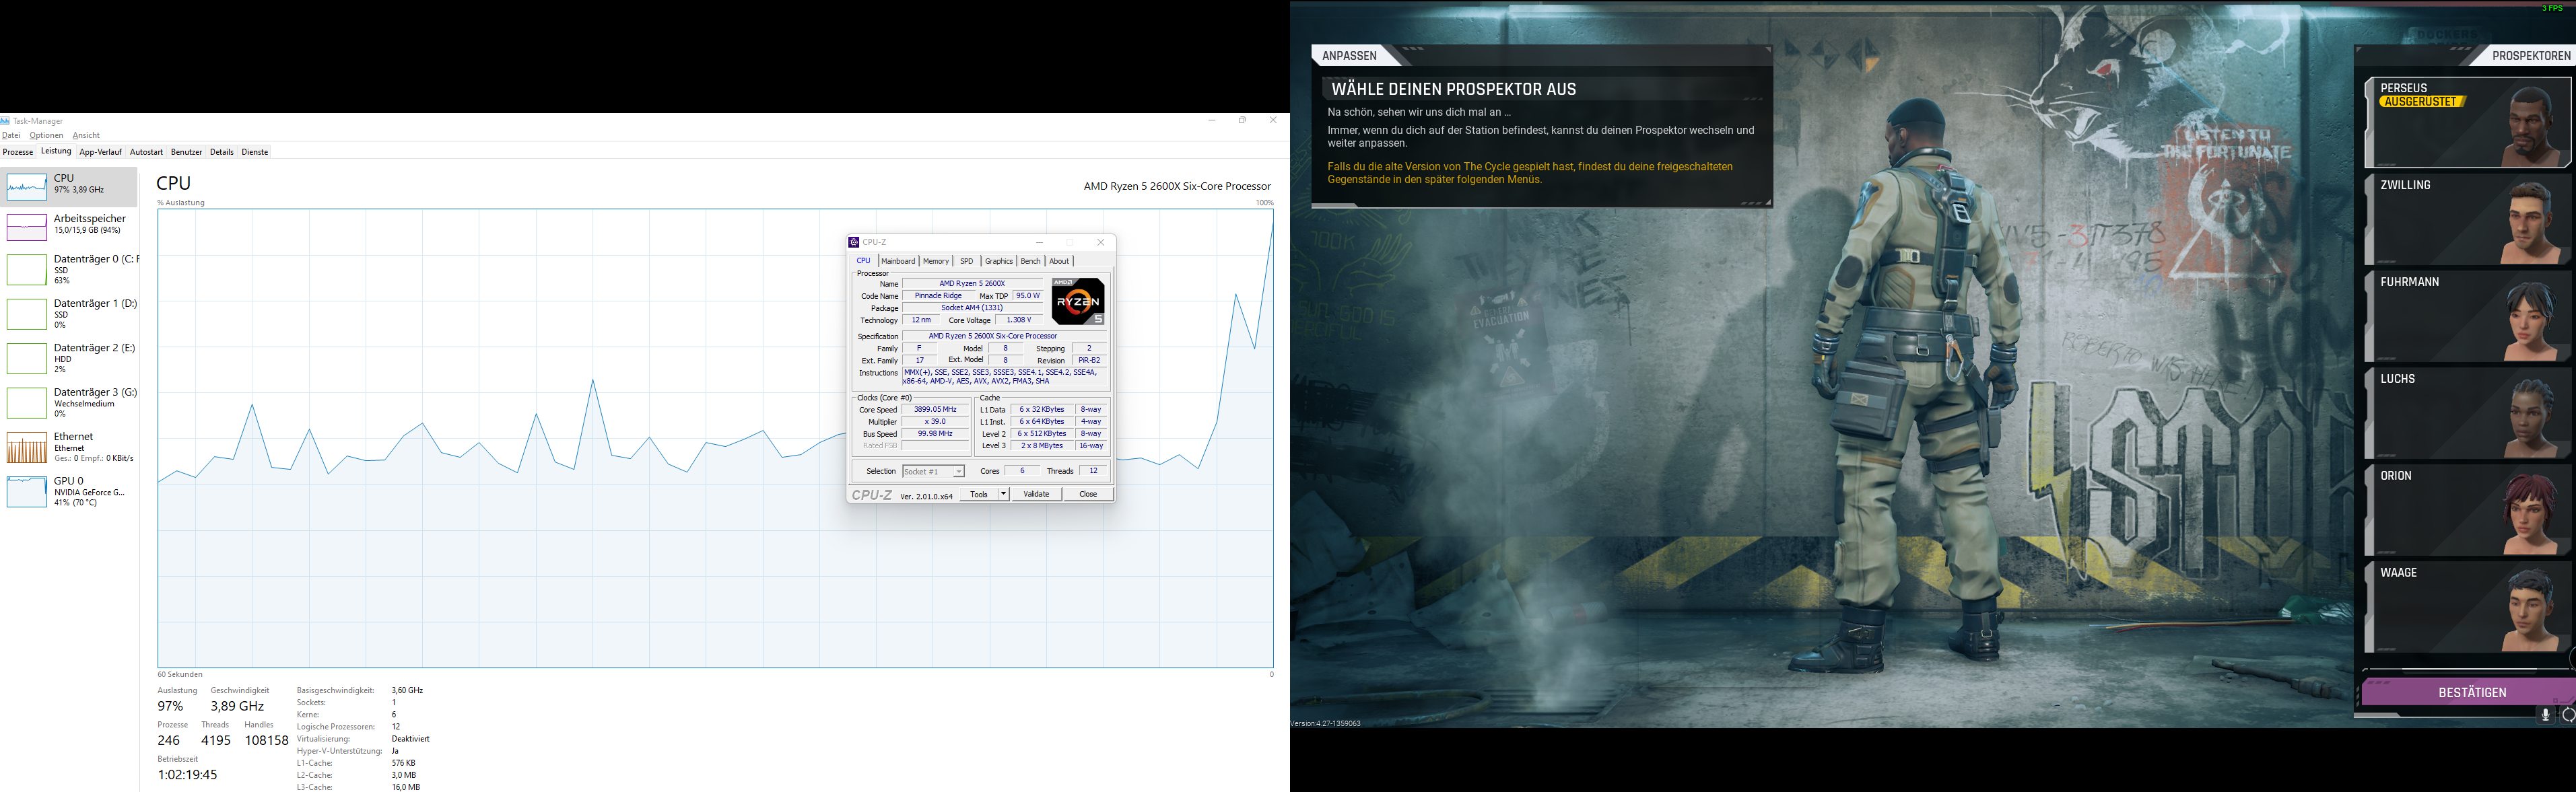Open the Bench tab in CPU-Z
The width and height of the screenshot is (2576, 792).
click(1030, 261)
